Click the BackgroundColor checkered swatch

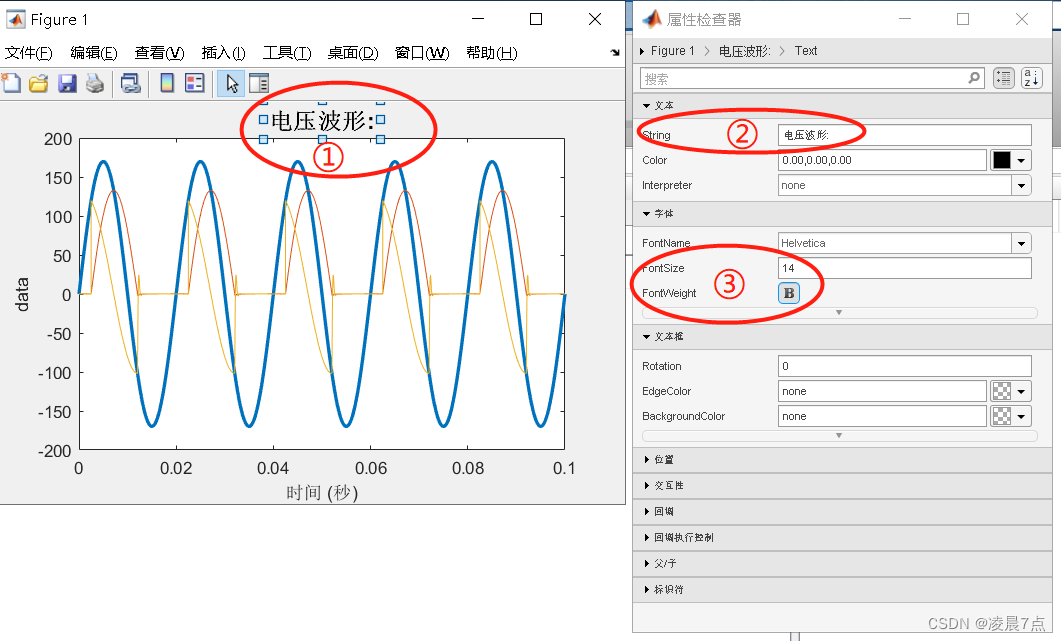[x=1001, y=416]
